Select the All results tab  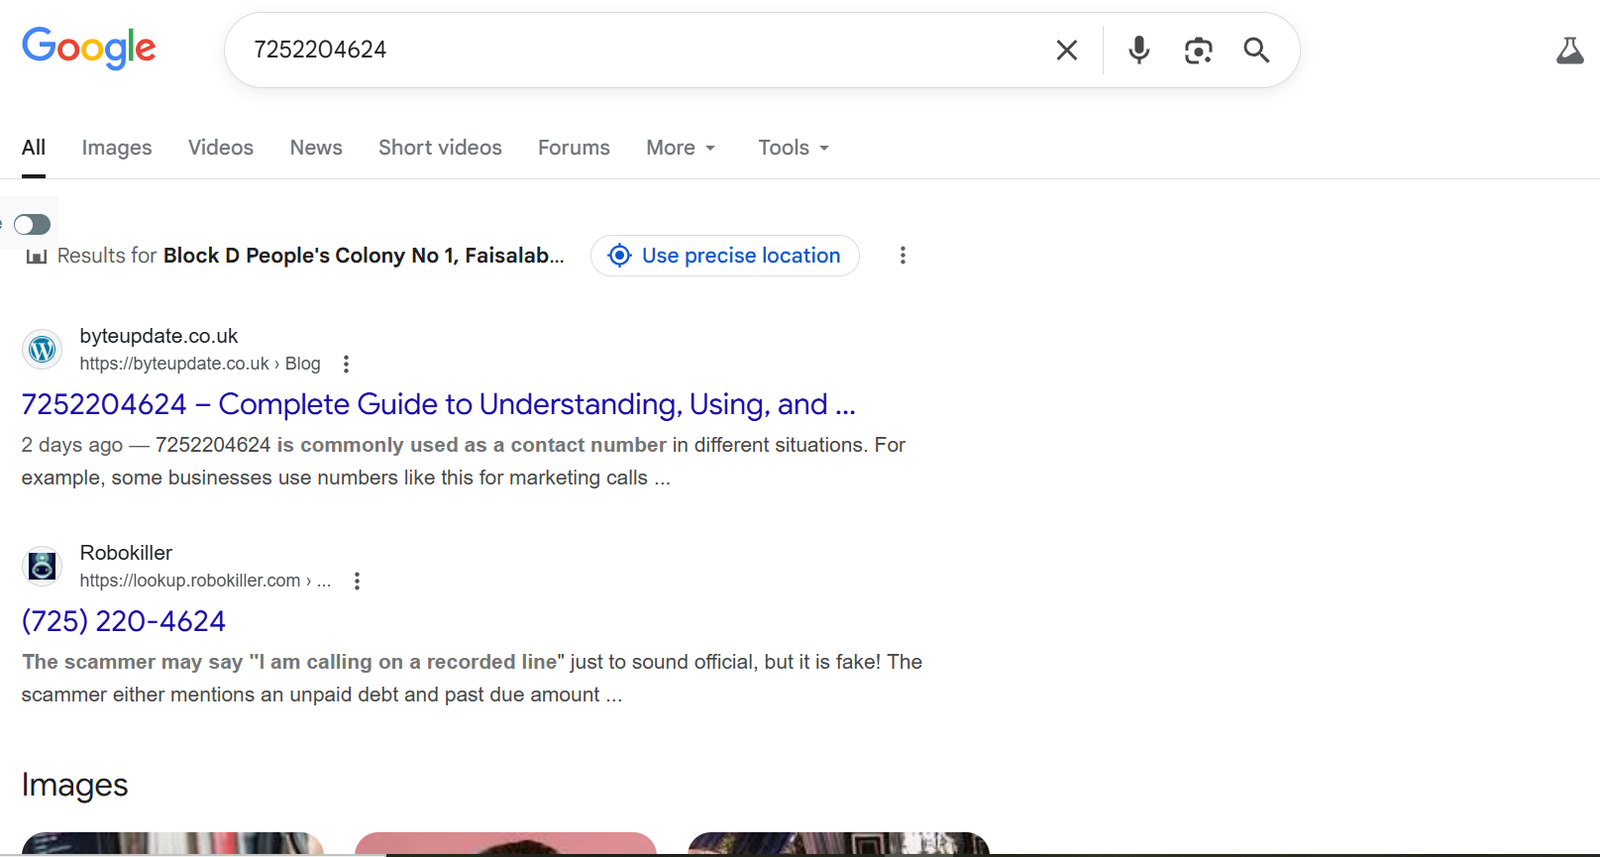(34, 148)
